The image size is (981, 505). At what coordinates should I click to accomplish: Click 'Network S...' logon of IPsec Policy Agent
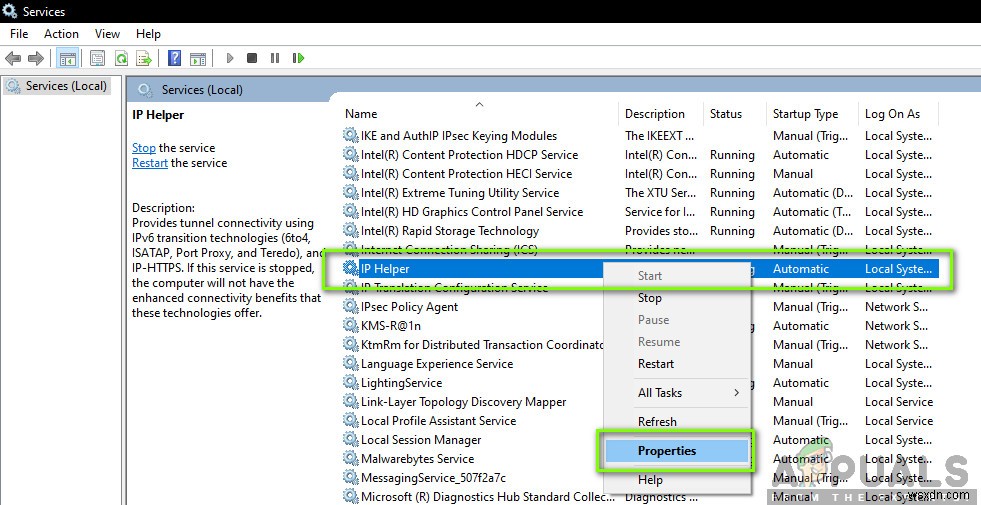(x=896, y=307)
